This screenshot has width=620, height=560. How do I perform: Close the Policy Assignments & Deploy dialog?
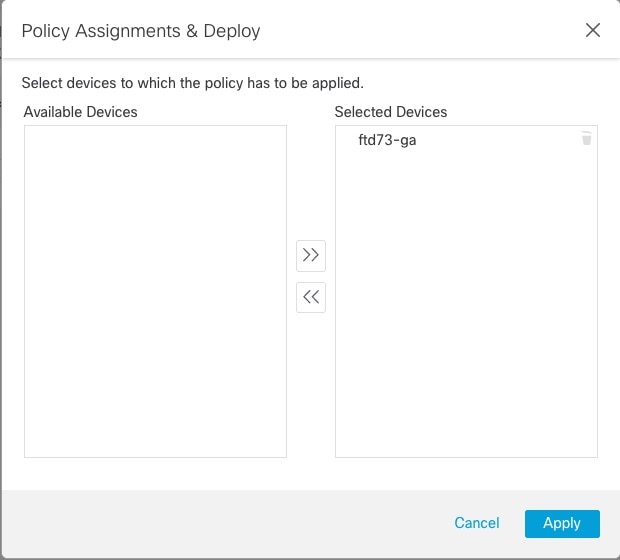pos(593,30)
